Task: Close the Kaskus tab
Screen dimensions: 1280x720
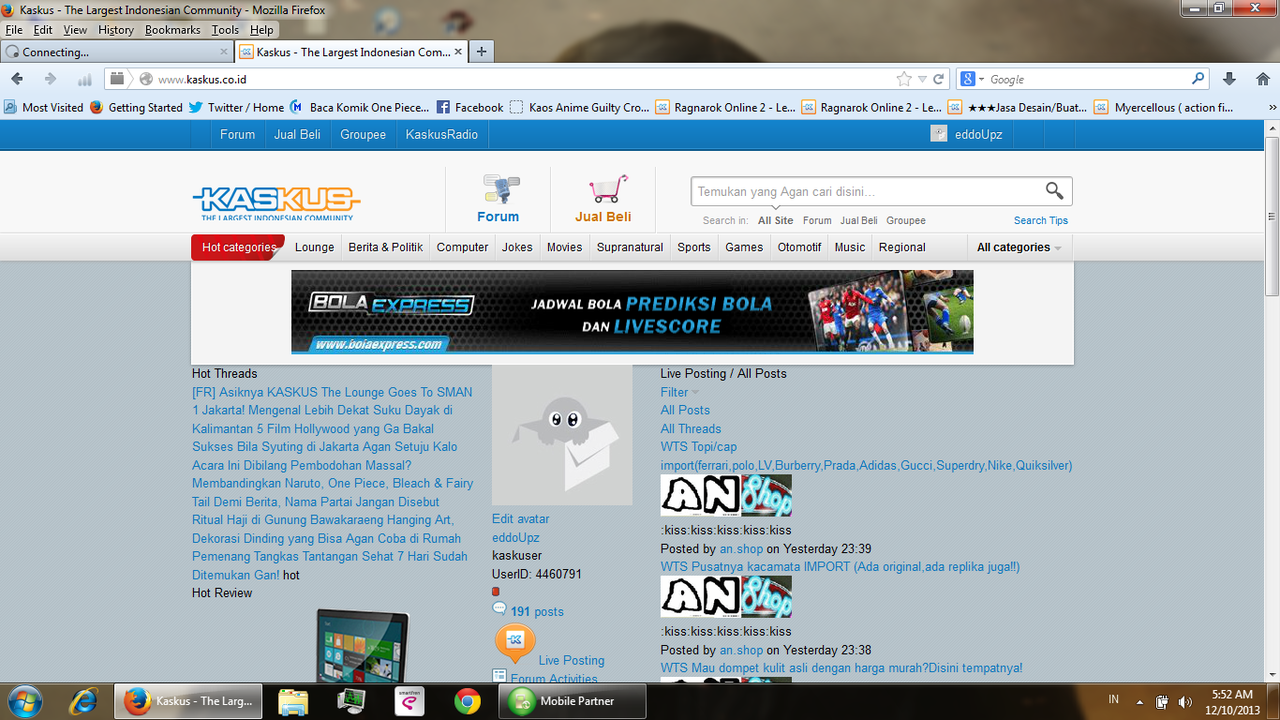Action: point(458,52)
